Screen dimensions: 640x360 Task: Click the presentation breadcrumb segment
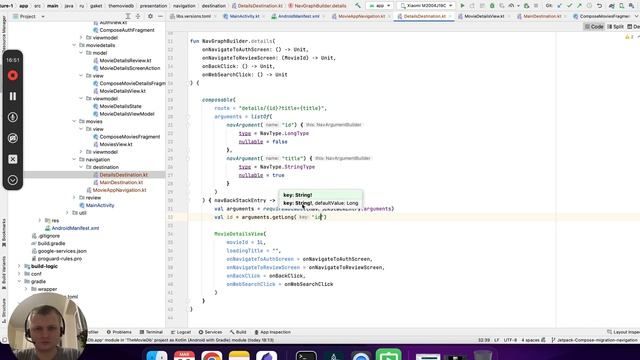click(x=153, y=6)
